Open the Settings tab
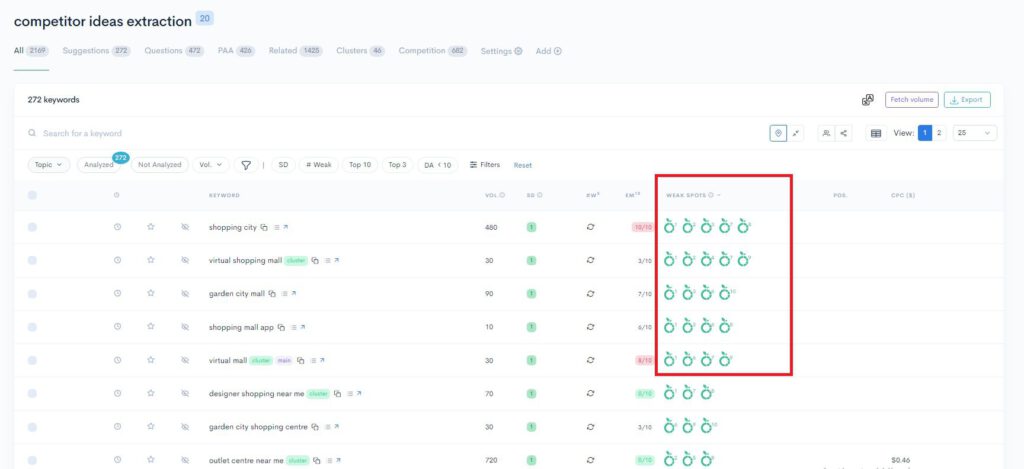The height and width of the screenshot is (469, 1024). click(502, 51)
